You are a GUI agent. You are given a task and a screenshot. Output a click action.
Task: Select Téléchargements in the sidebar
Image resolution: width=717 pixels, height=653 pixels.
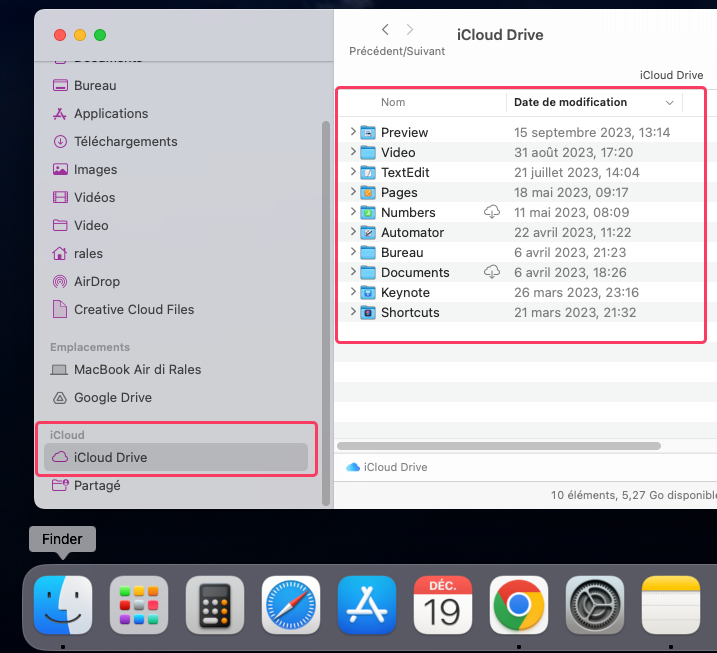pos(125,142)
